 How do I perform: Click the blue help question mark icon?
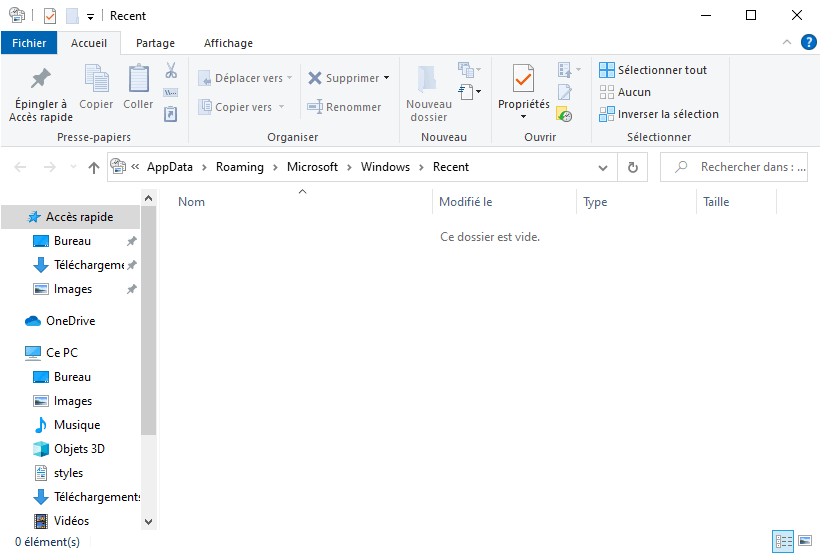point(809,42)
